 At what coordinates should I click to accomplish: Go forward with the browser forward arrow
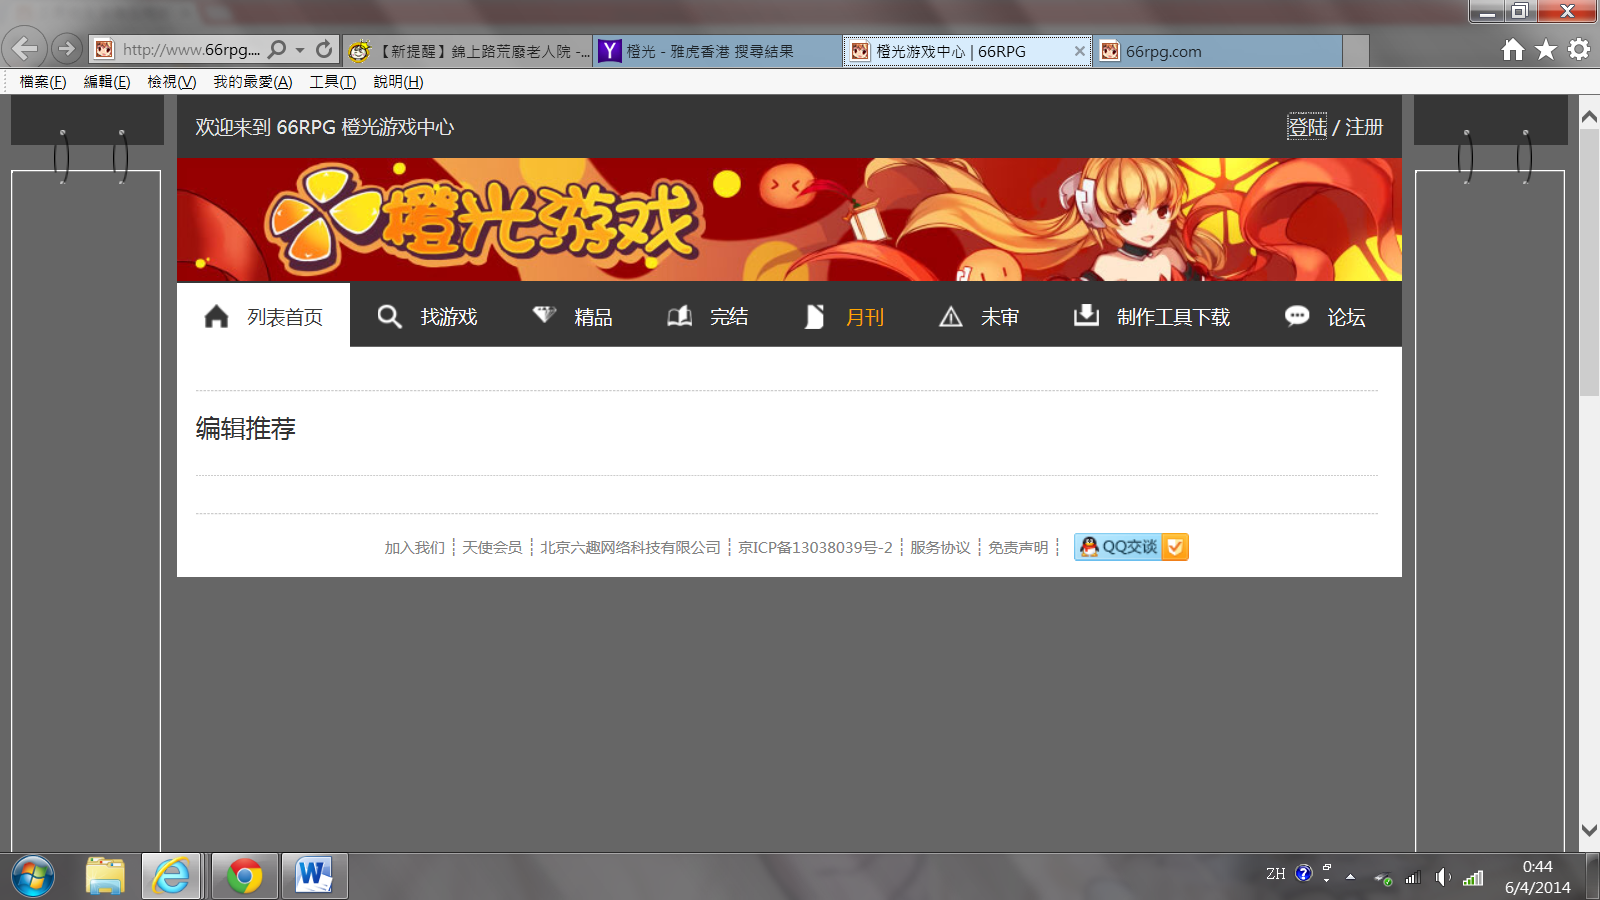[66, 48]
